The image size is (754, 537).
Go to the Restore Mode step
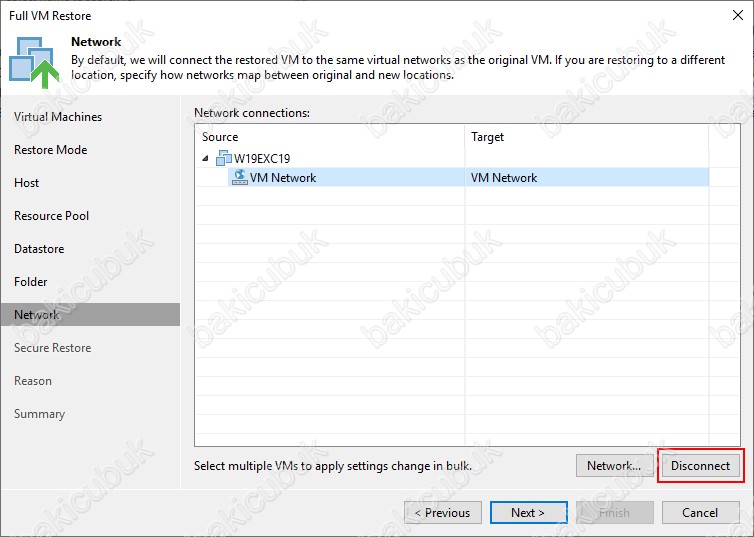50,150
